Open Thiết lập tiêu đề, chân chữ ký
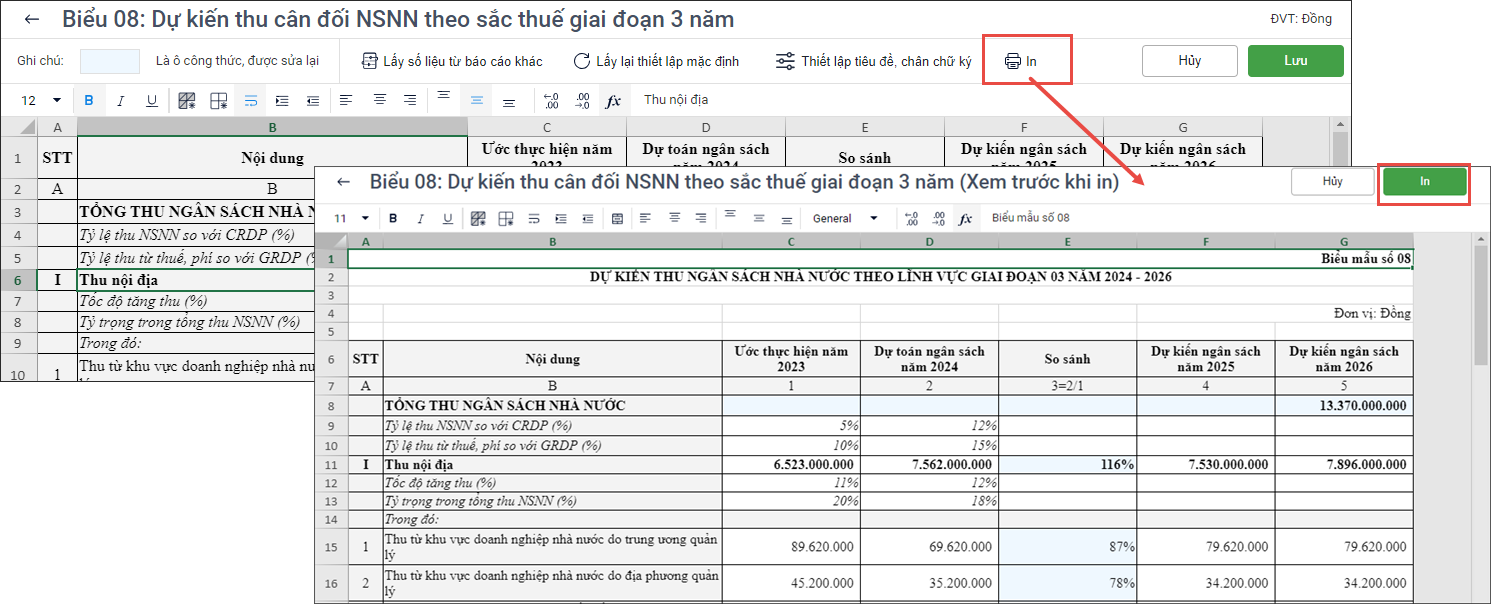This screenshot has height=614, width=1506. pyautogui.click(x=874, y=61)
